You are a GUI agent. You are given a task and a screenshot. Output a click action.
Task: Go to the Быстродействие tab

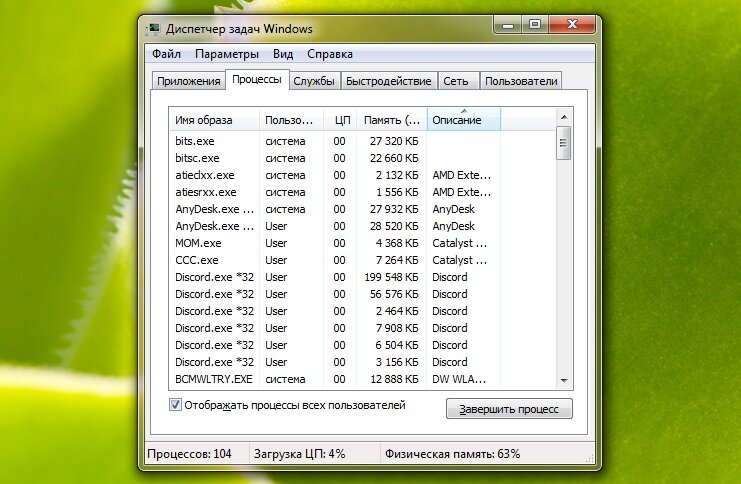point(388,81)
